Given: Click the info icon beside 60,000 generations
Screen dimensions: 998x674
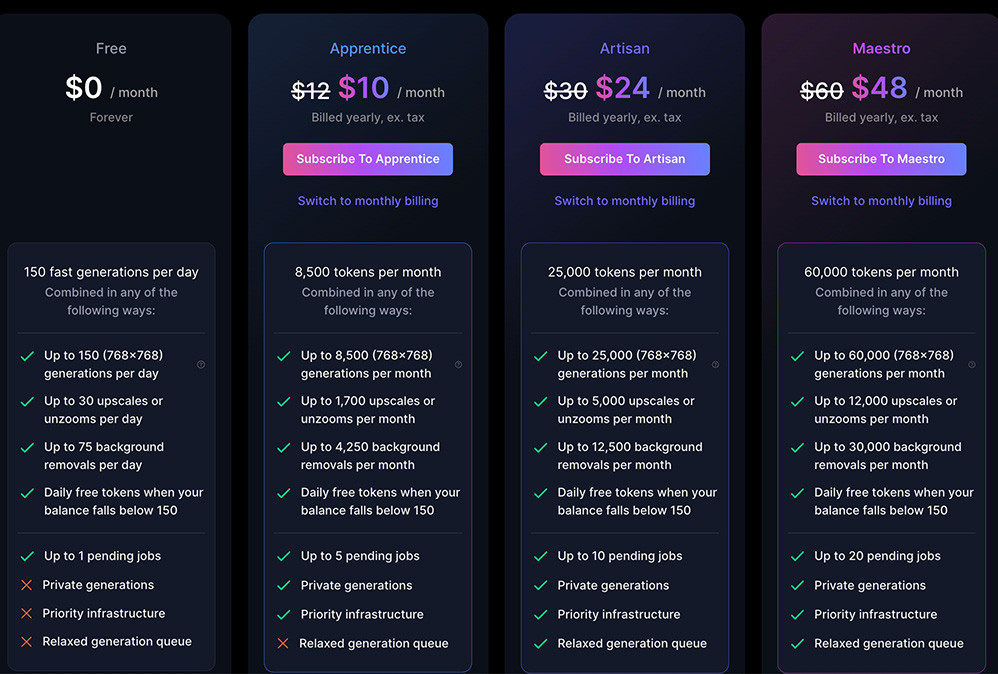Looking at the screenshot, I should [x=972, y=365].
